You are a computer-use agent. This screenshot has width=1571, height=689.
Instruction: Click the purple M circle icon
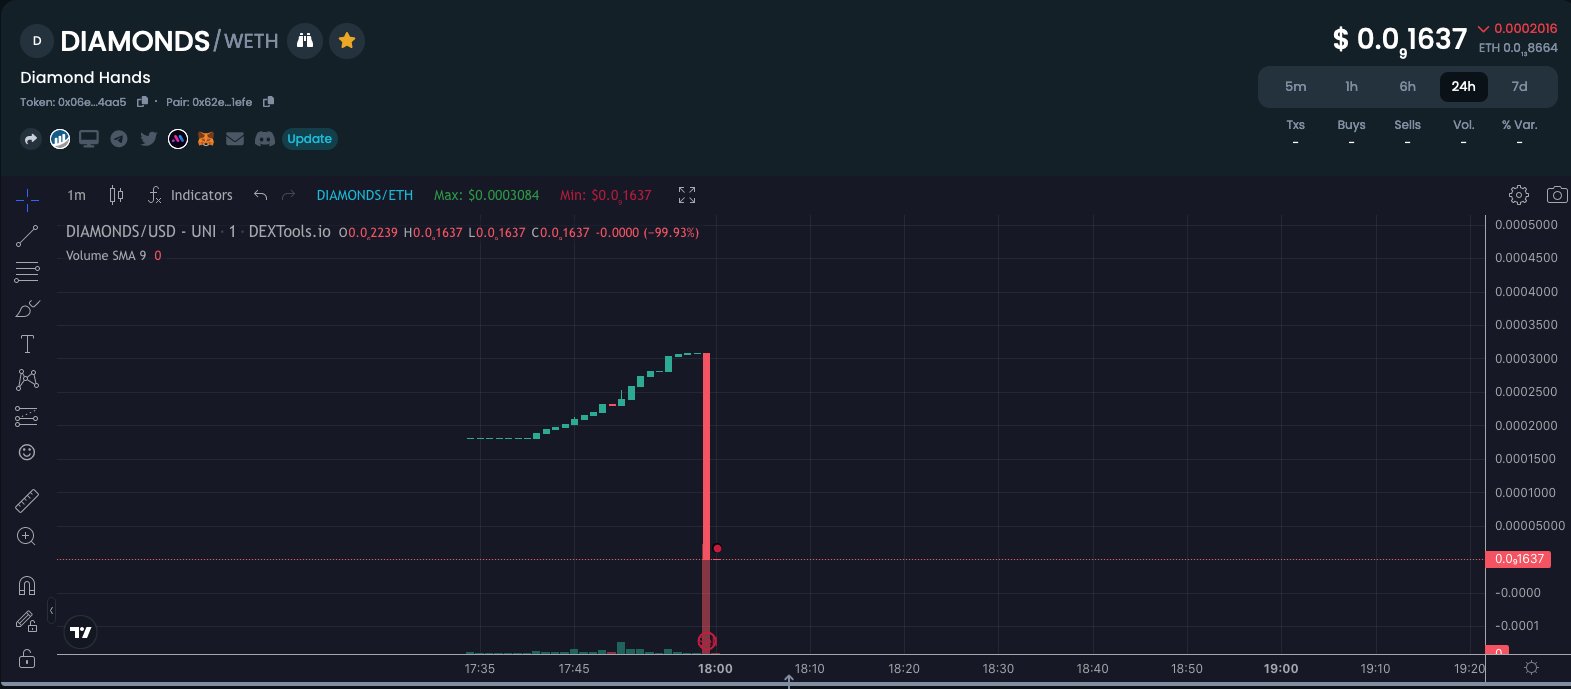[178, 139]
